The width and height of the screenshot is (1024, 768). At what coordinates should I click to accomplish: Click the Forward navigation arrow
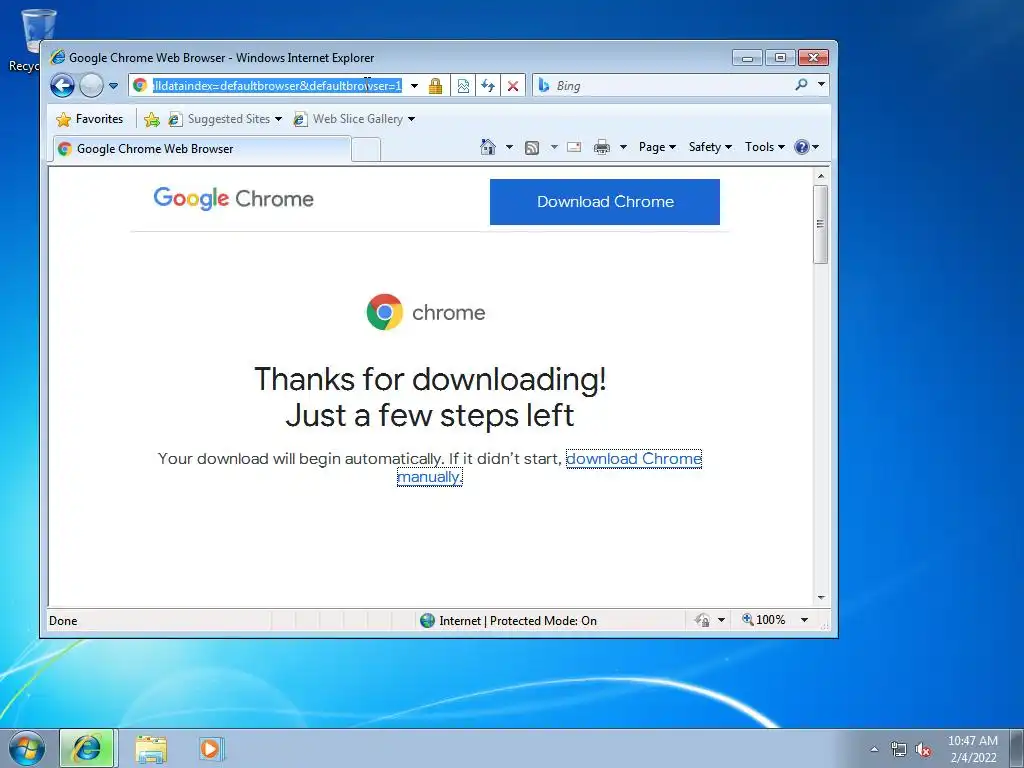[x=91, y=86]
